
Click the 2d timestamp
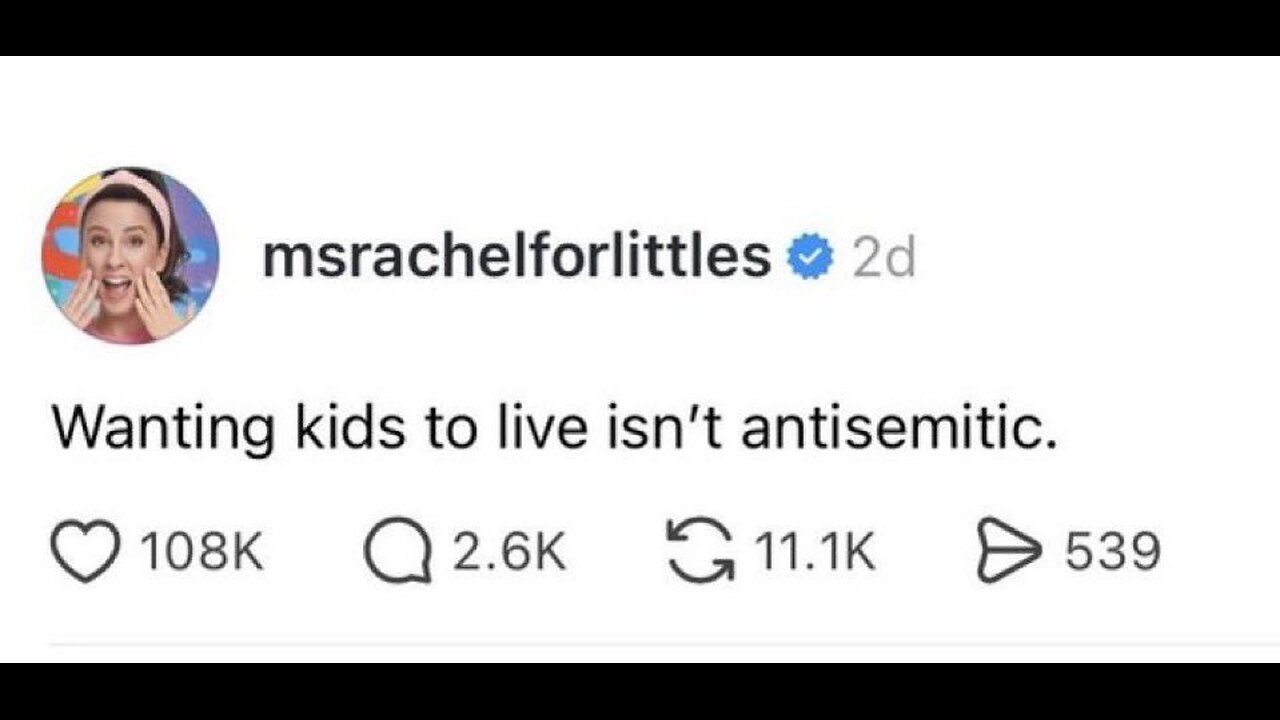click(883, 260)
